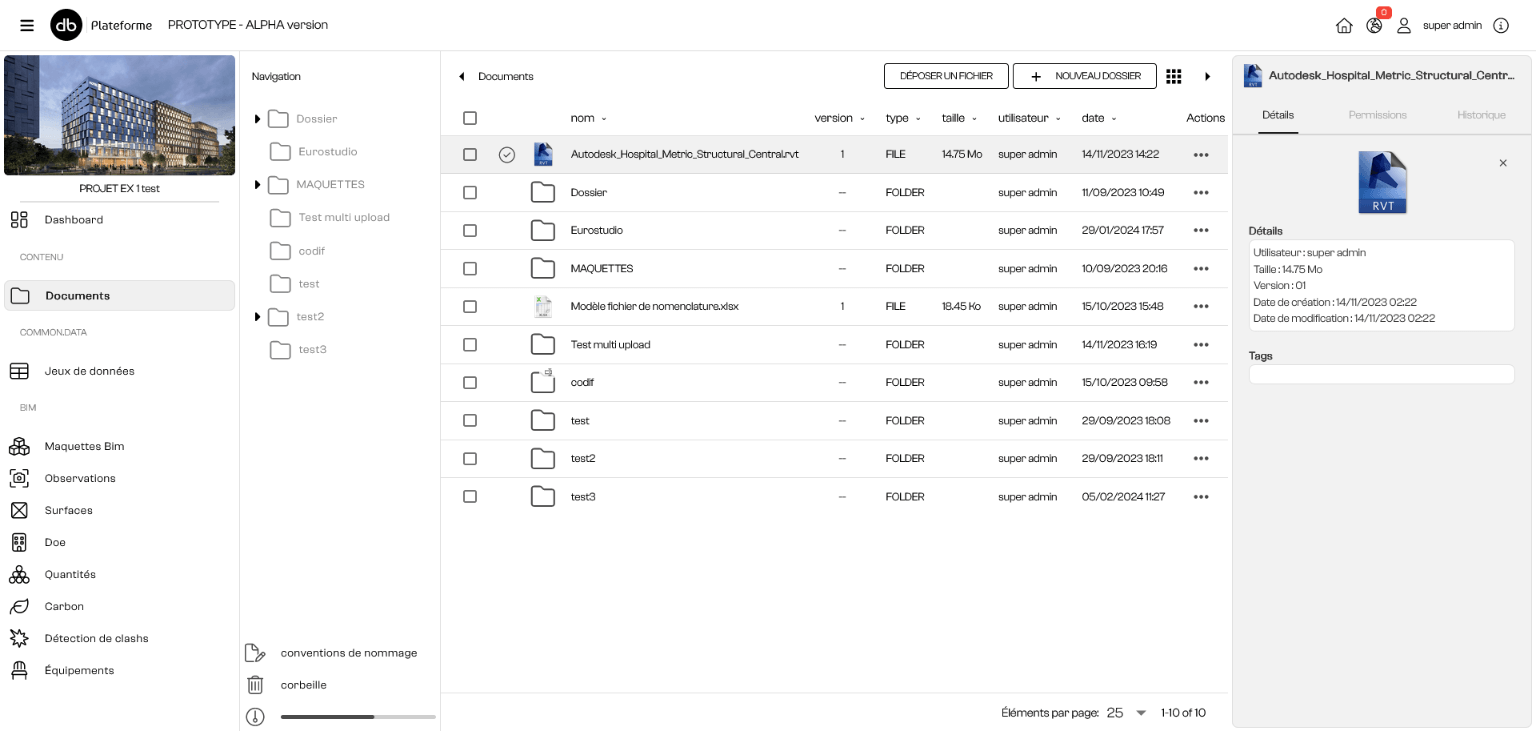Tick the checkbox for MAQUETTES row

point(470,269)
